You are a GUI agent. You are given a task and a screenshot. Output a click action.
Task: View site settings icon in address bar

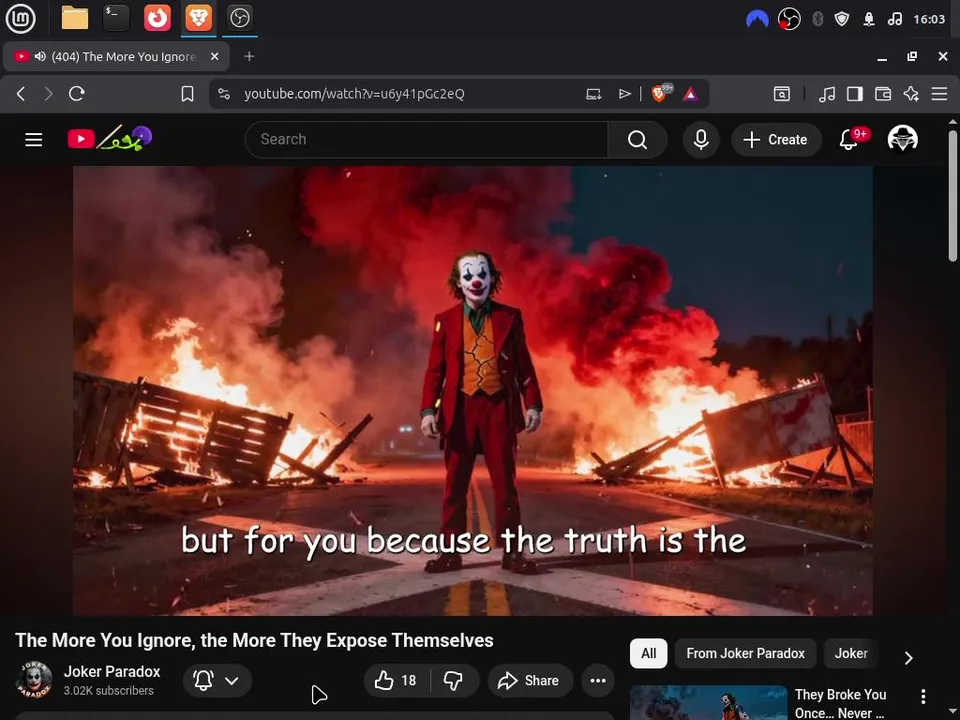[224, 94]
